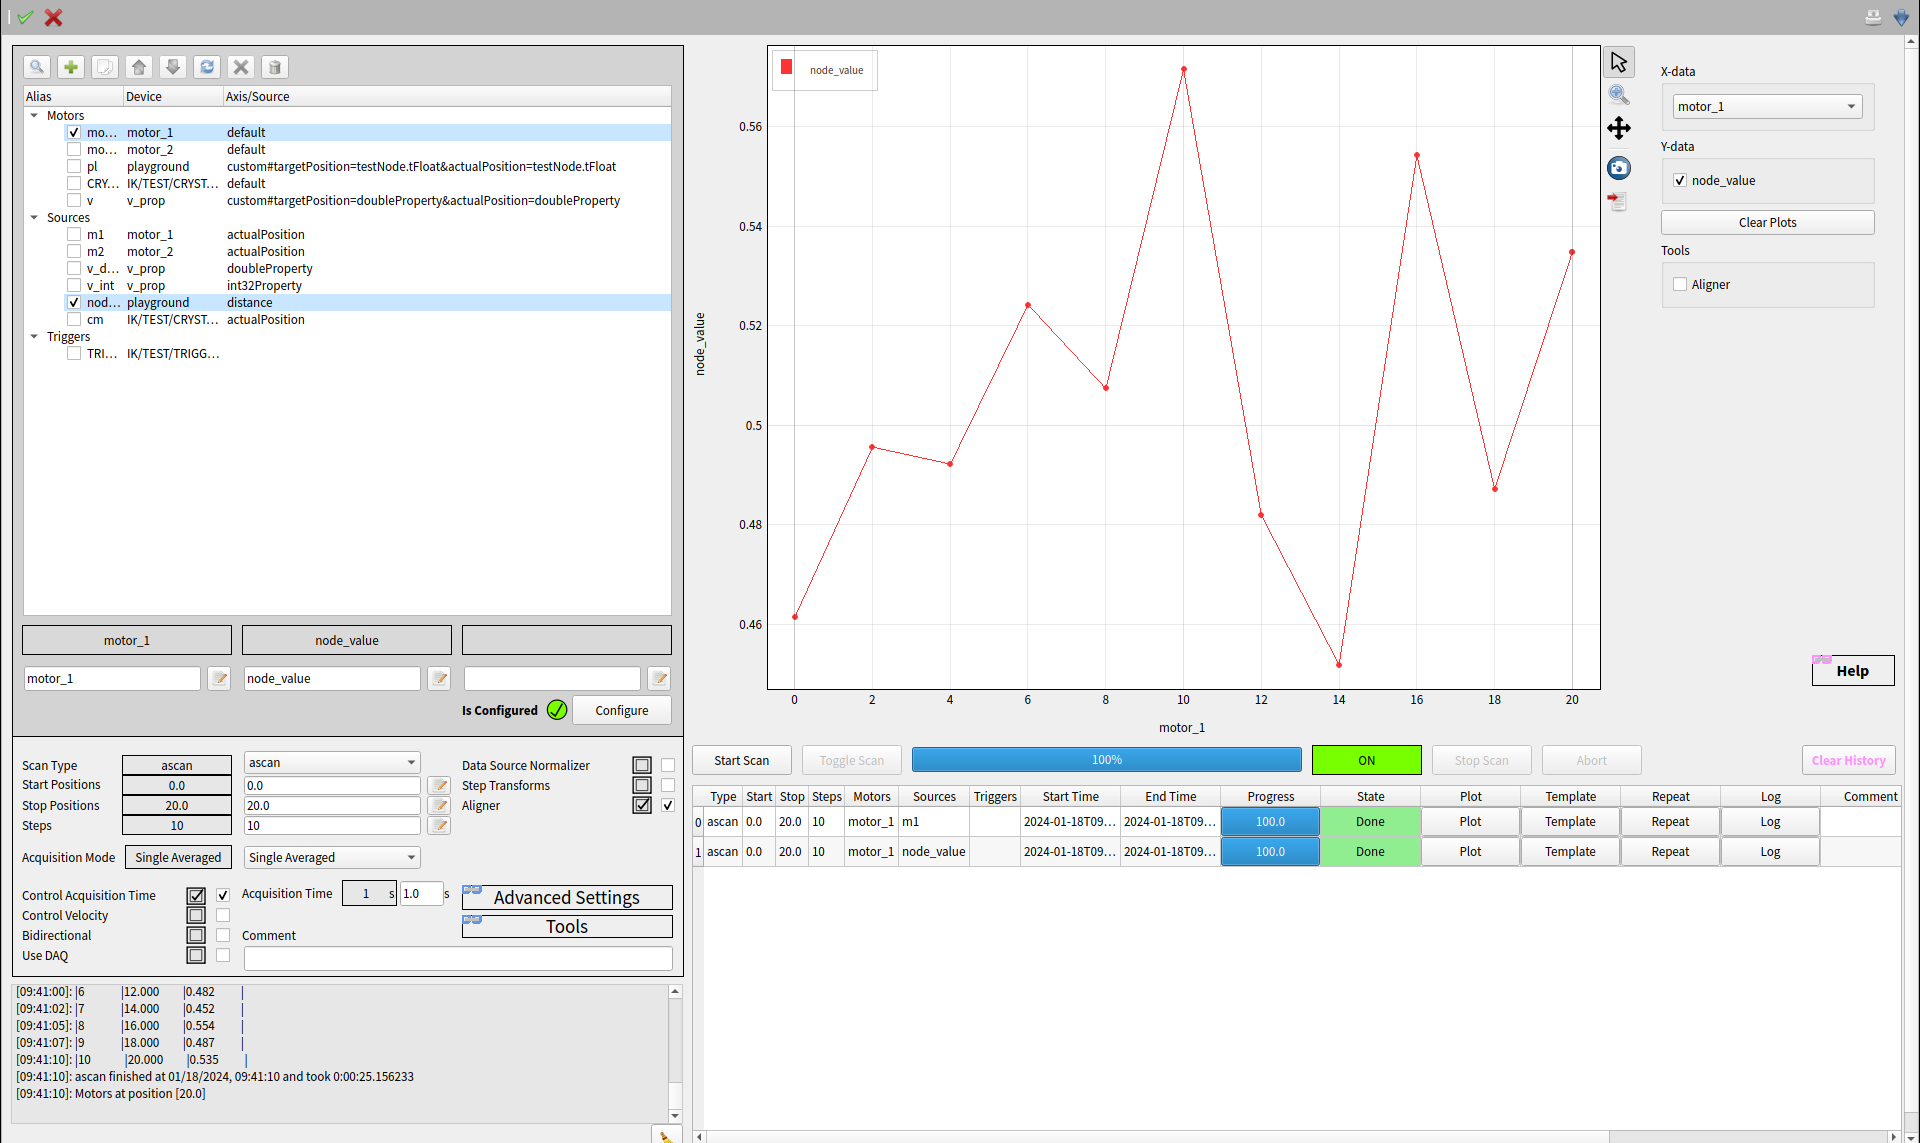Toggle the Control Velocity small checkbox
This screenshot has width=1920, height=1143.
coord(223,915)
